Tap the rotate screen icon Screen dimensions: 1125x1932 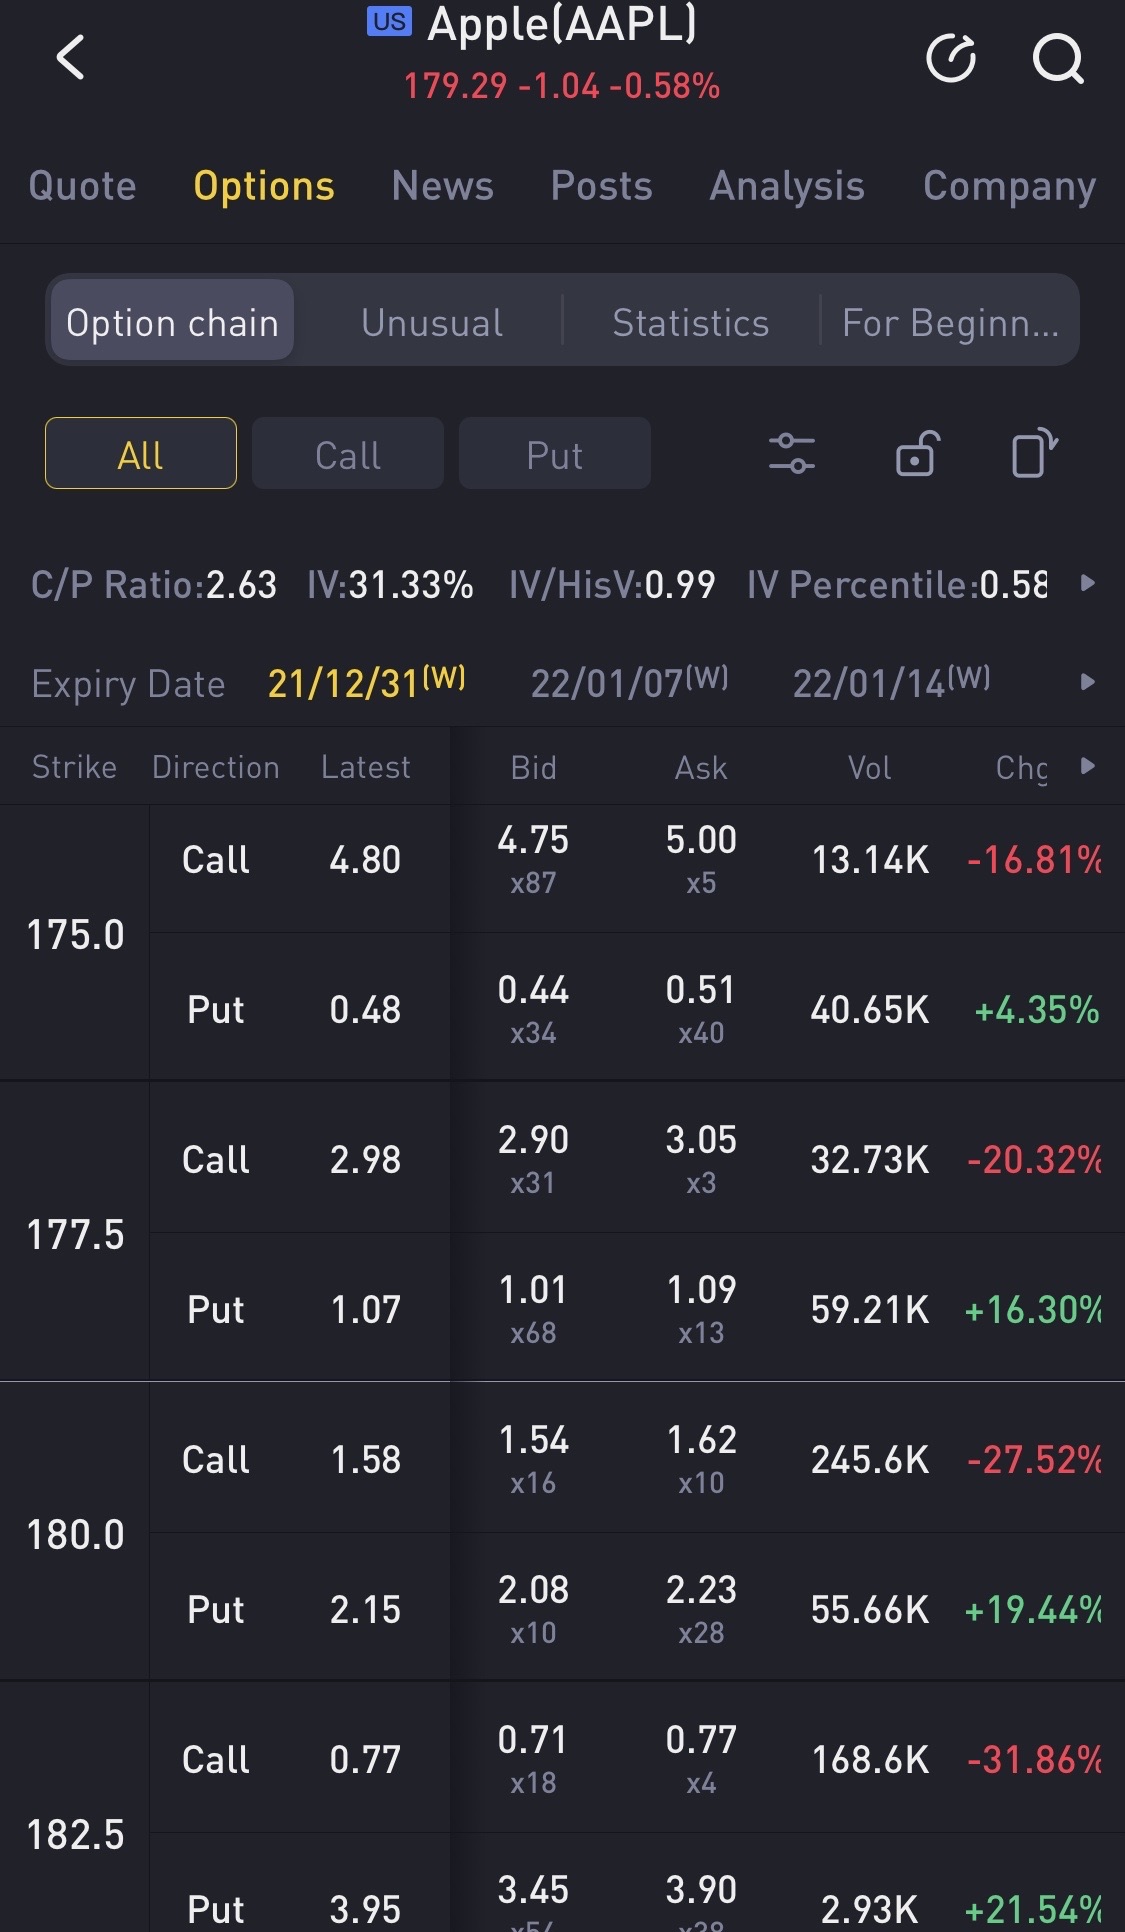point(1034,454)
